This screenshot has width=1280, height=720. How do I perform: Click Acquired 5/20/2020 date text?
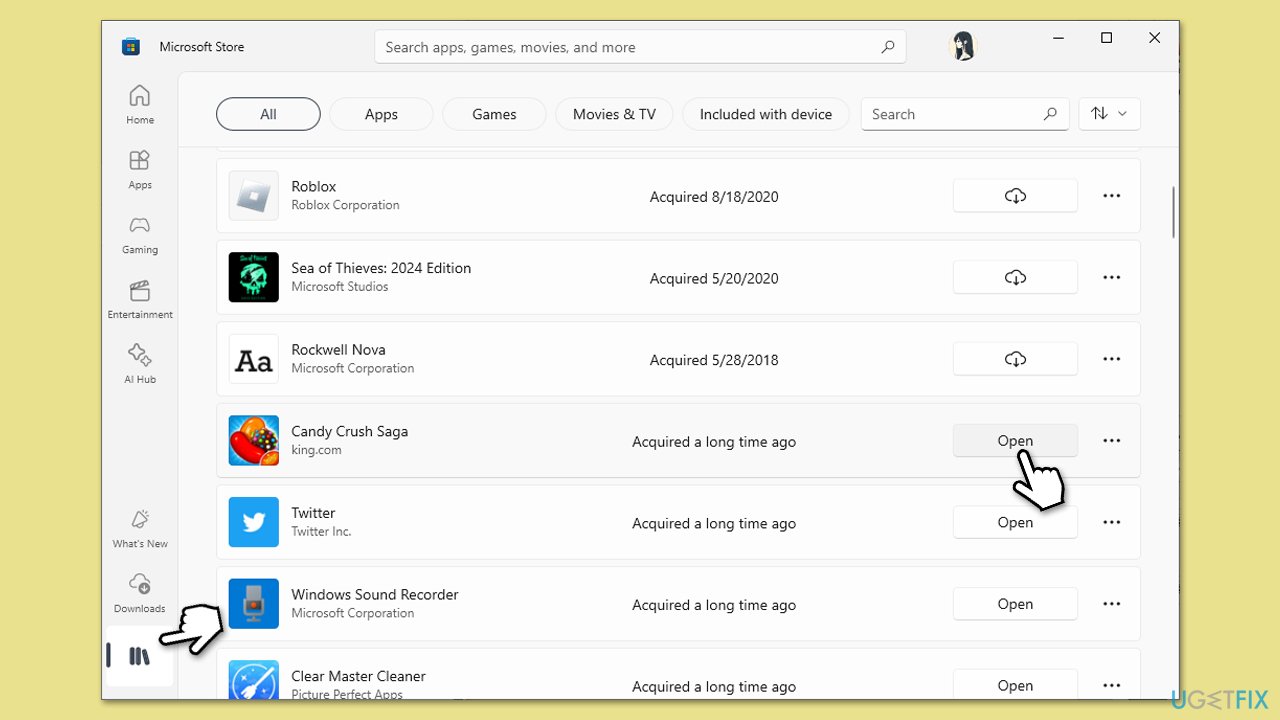pos(714,278)
